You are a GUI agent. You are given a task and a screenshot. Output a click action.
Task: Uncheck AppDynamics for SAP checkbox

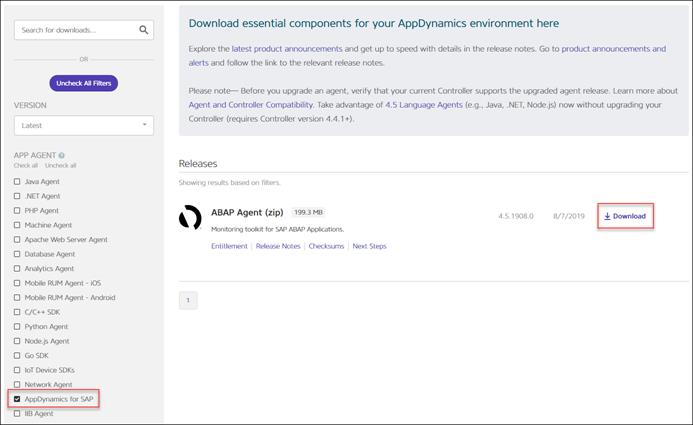pos(17,399)
